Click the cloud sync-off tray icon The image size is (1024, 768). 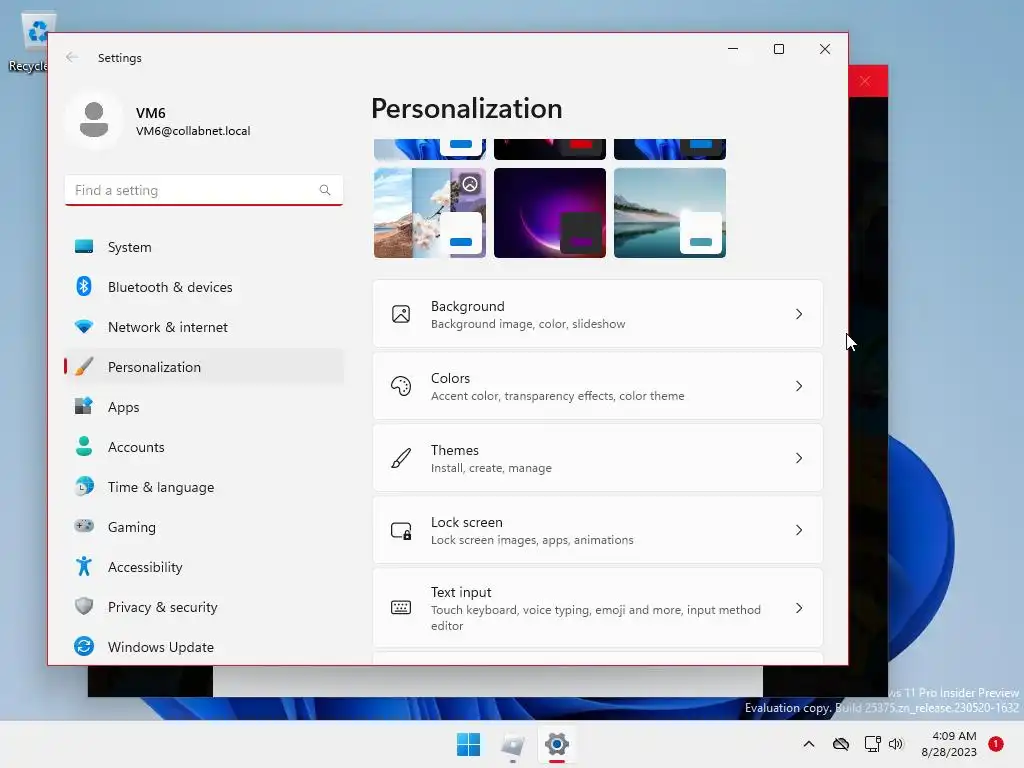(x=840, y=744)
